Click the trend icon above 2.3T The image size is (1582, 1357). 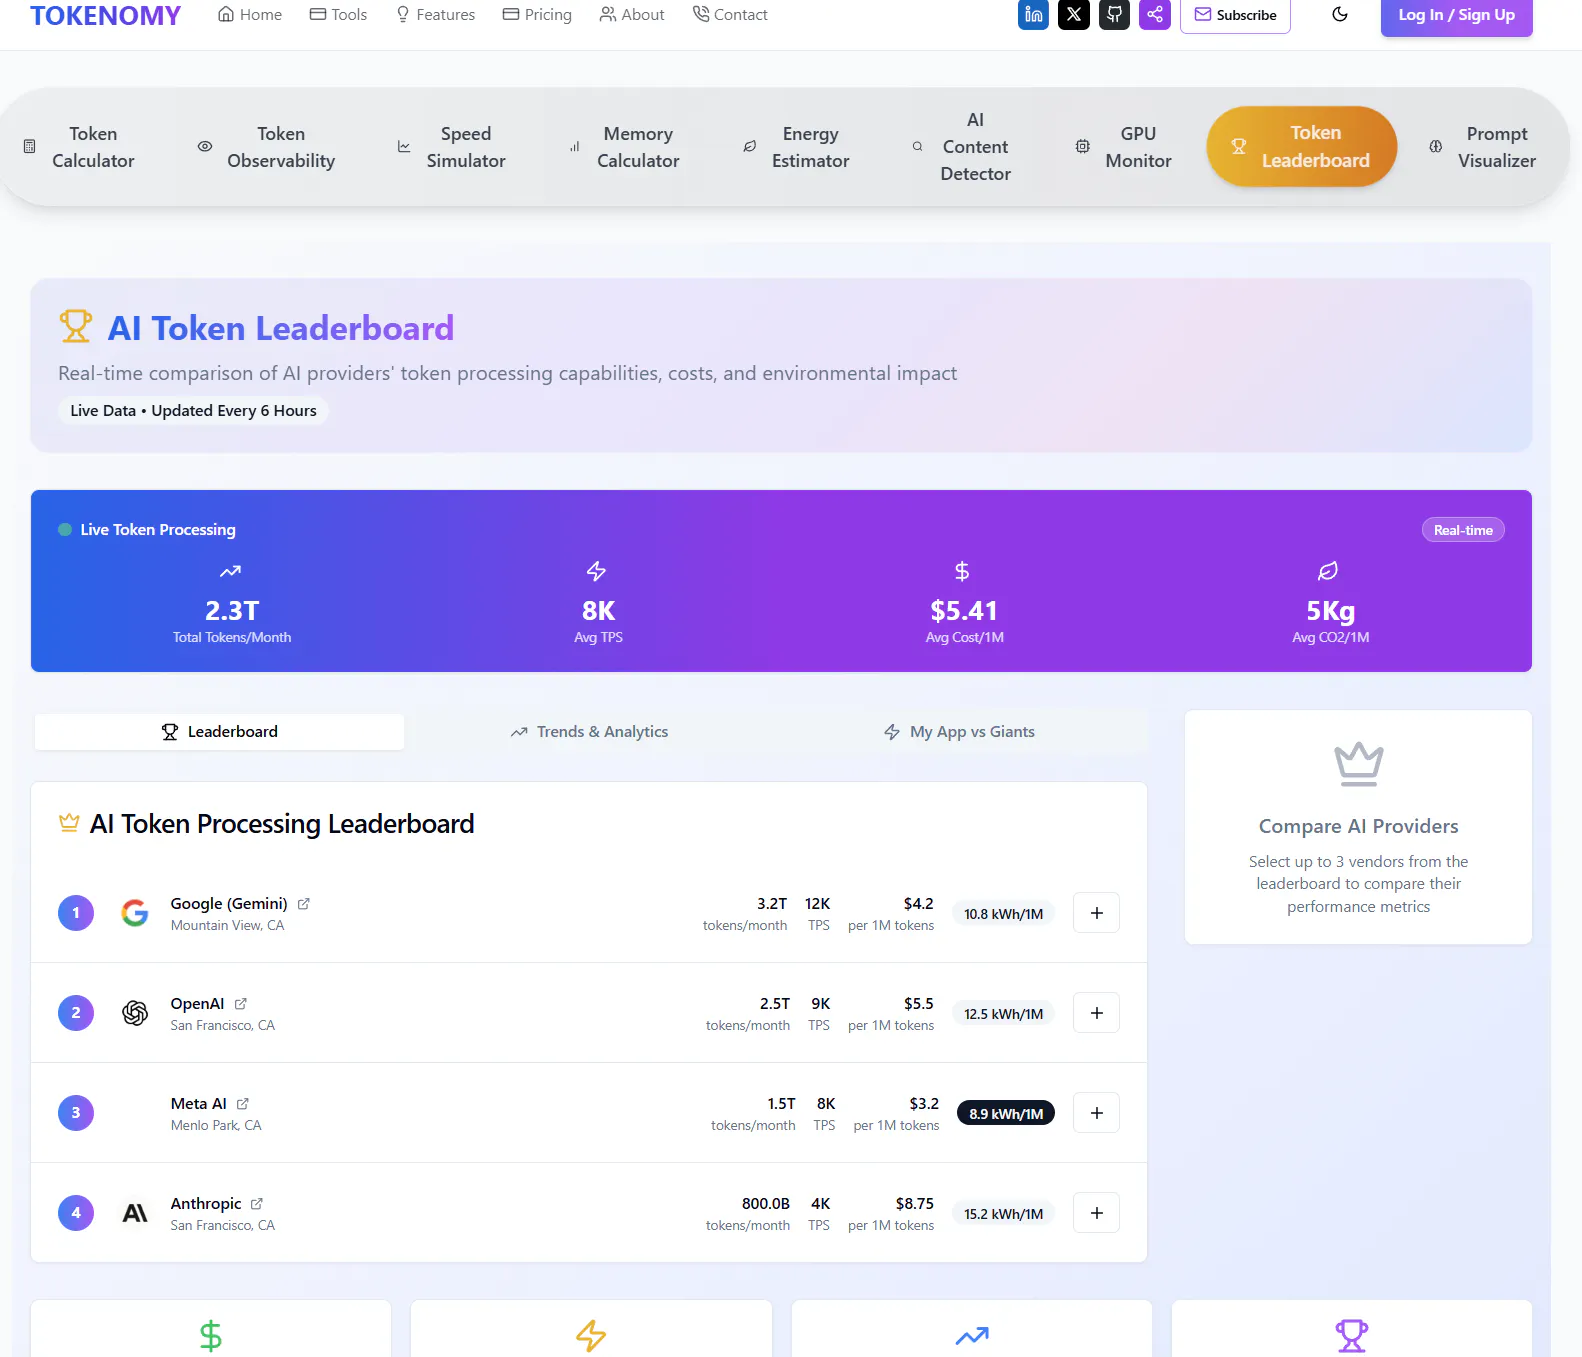coord(231,571)
